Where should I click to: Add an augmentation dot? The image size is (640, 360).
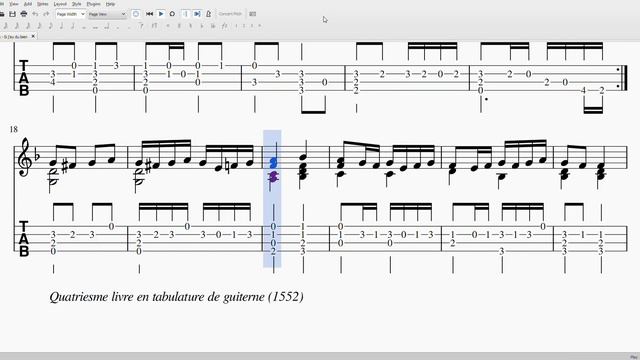[x=118, y=27]
